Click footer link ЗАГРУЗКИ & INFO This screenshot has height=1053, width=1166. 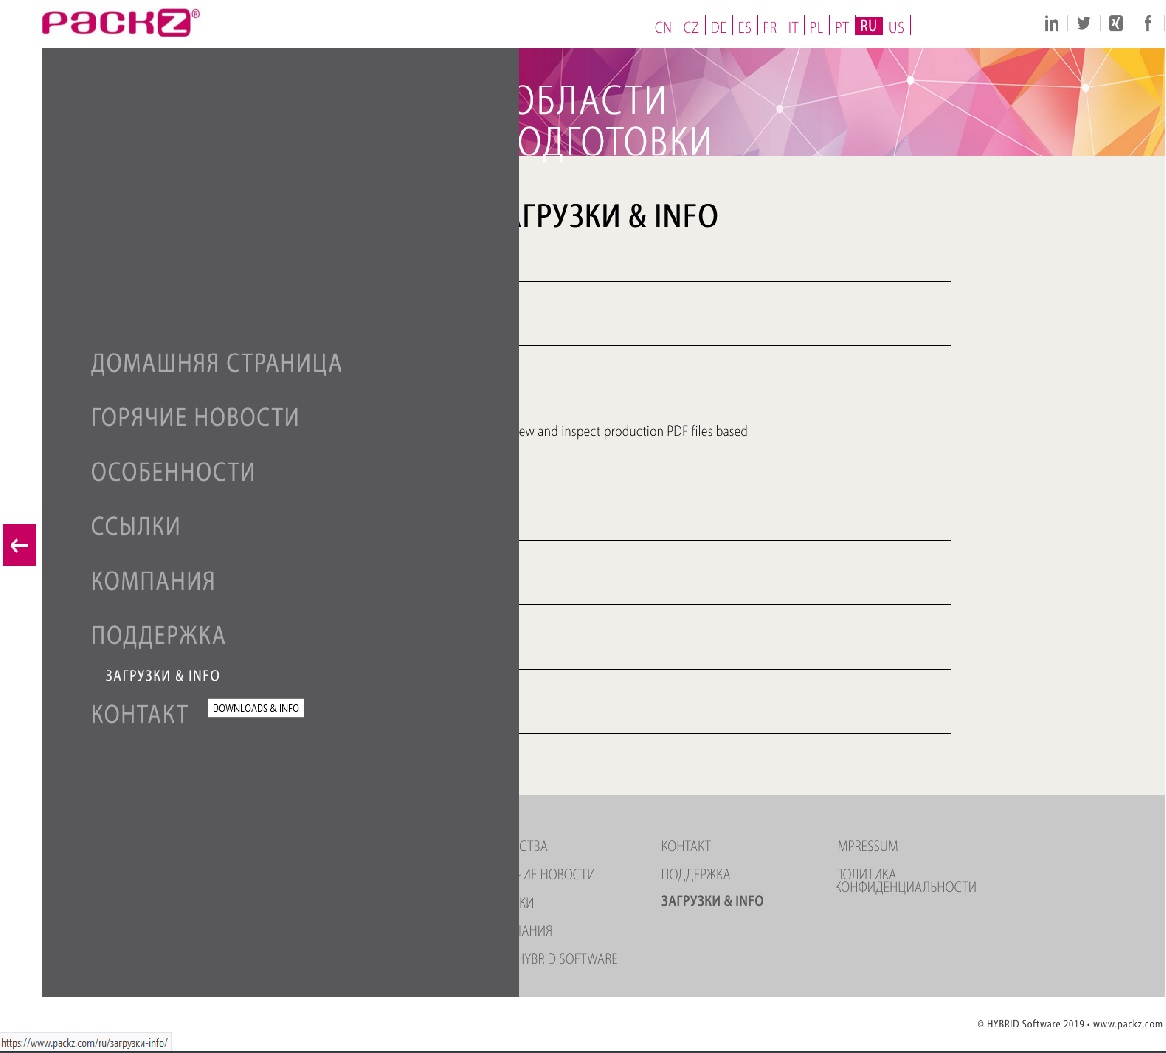point(712,901)
